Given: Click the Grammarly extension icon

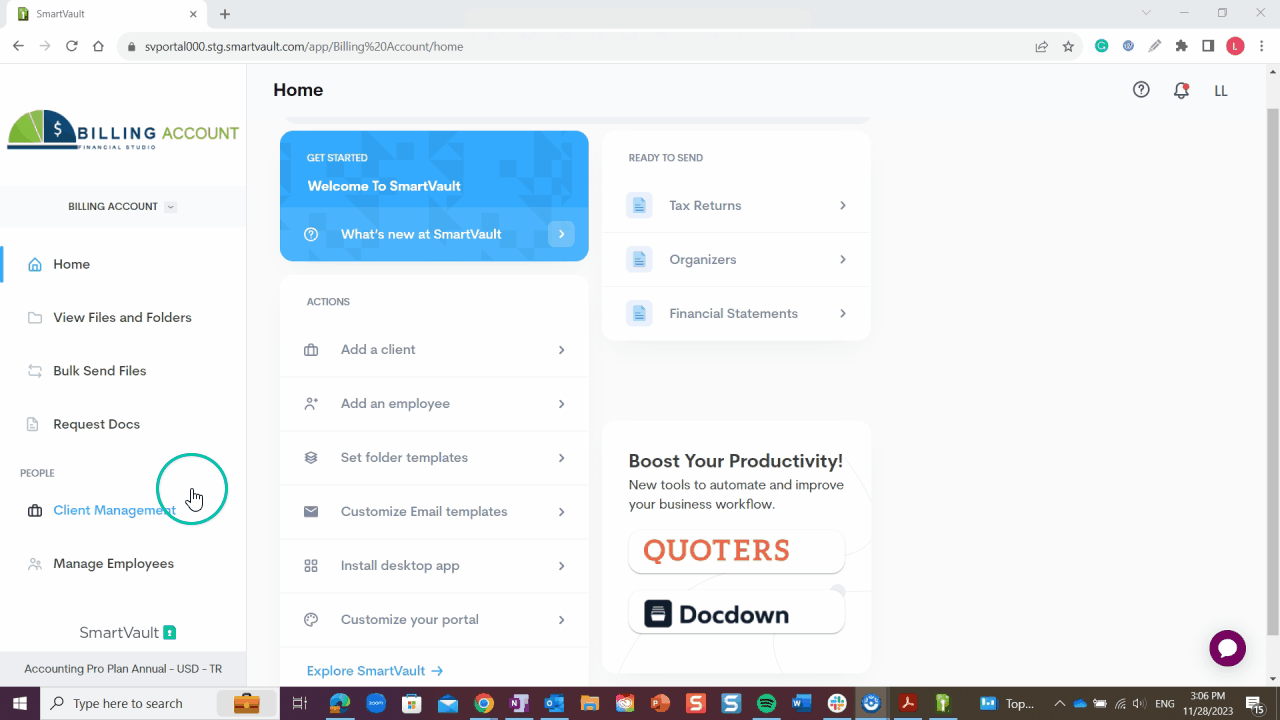Looking at the screenshot, I should (x=1101, y=46).
